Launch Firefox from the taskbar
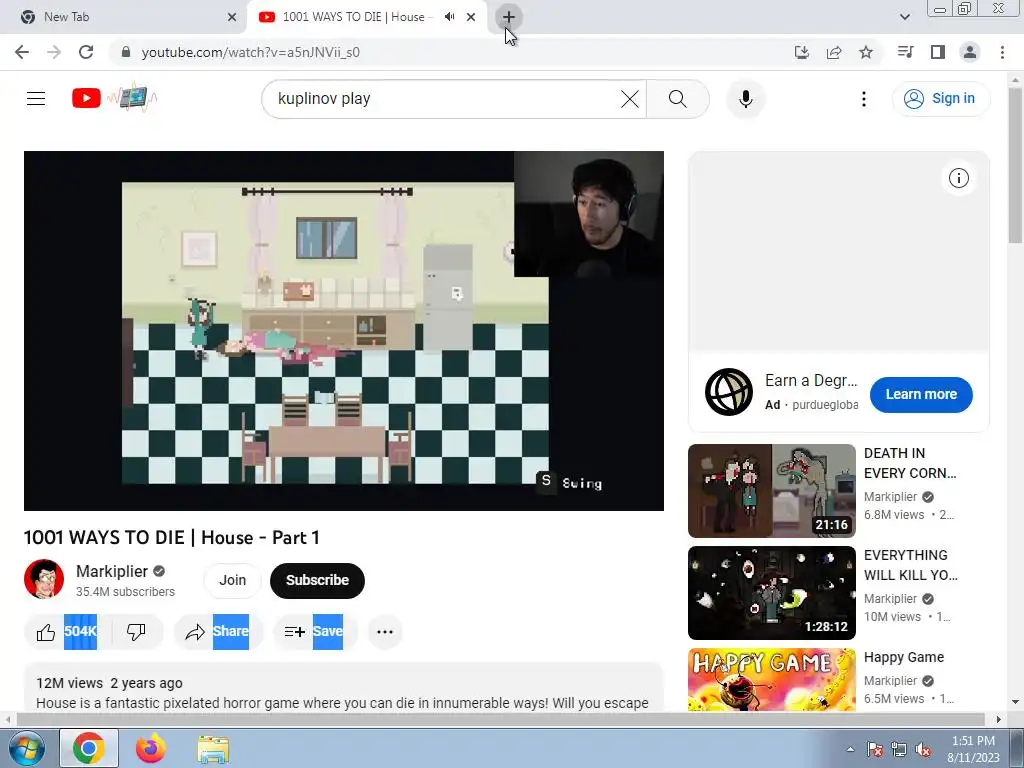 click(151, 748)
